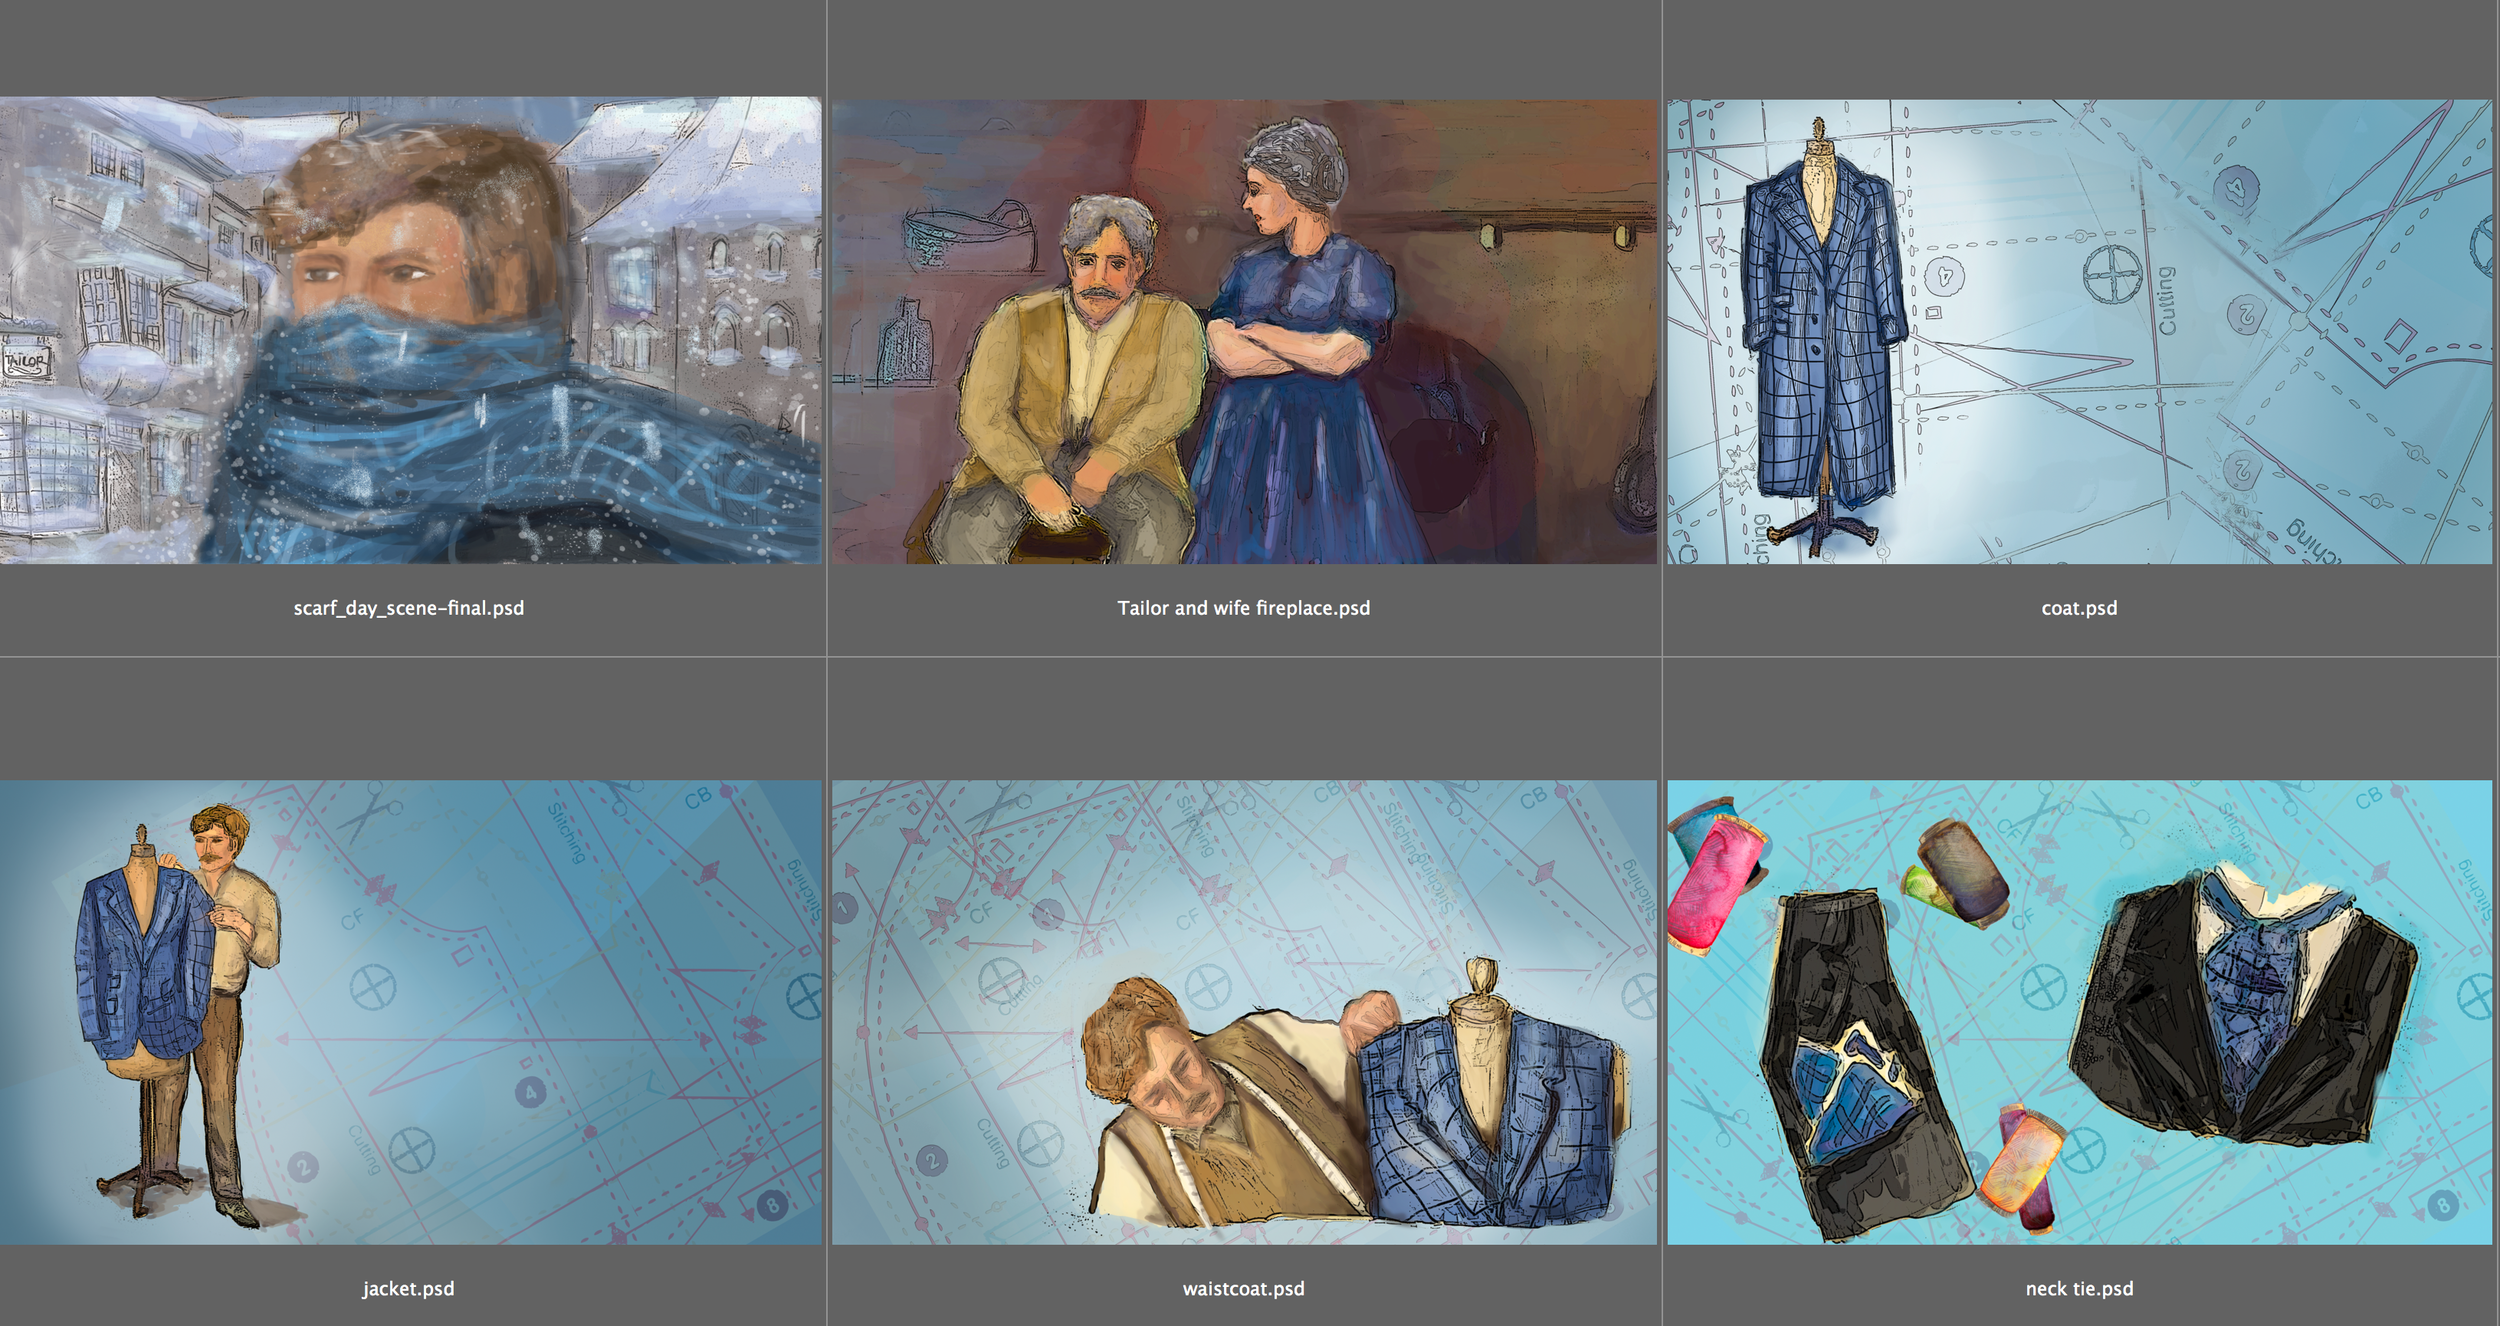Click the Tailor shop sign in scarf scene

point(25,362)
